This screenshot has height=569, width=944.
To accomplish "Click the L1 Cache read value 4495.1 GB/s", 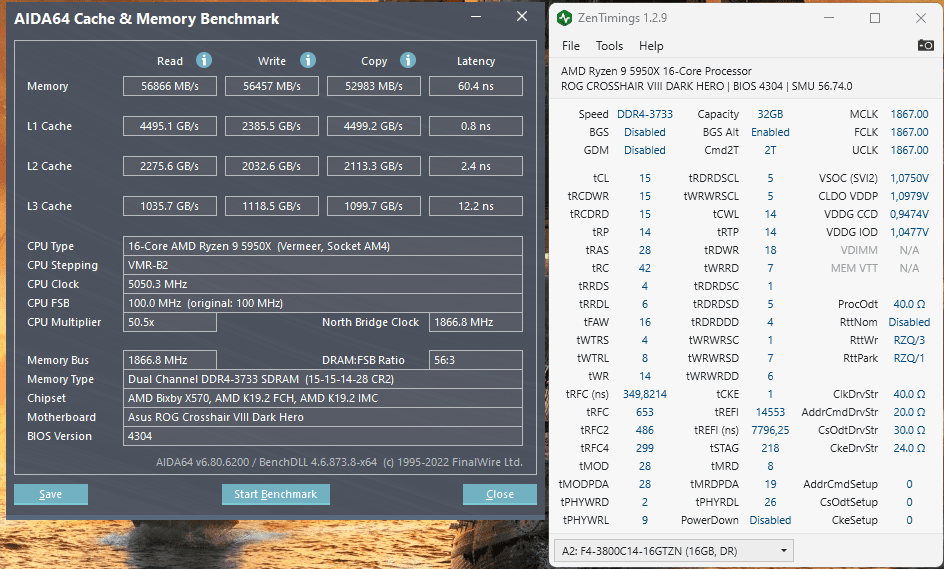I will click(x=170, y=126).
